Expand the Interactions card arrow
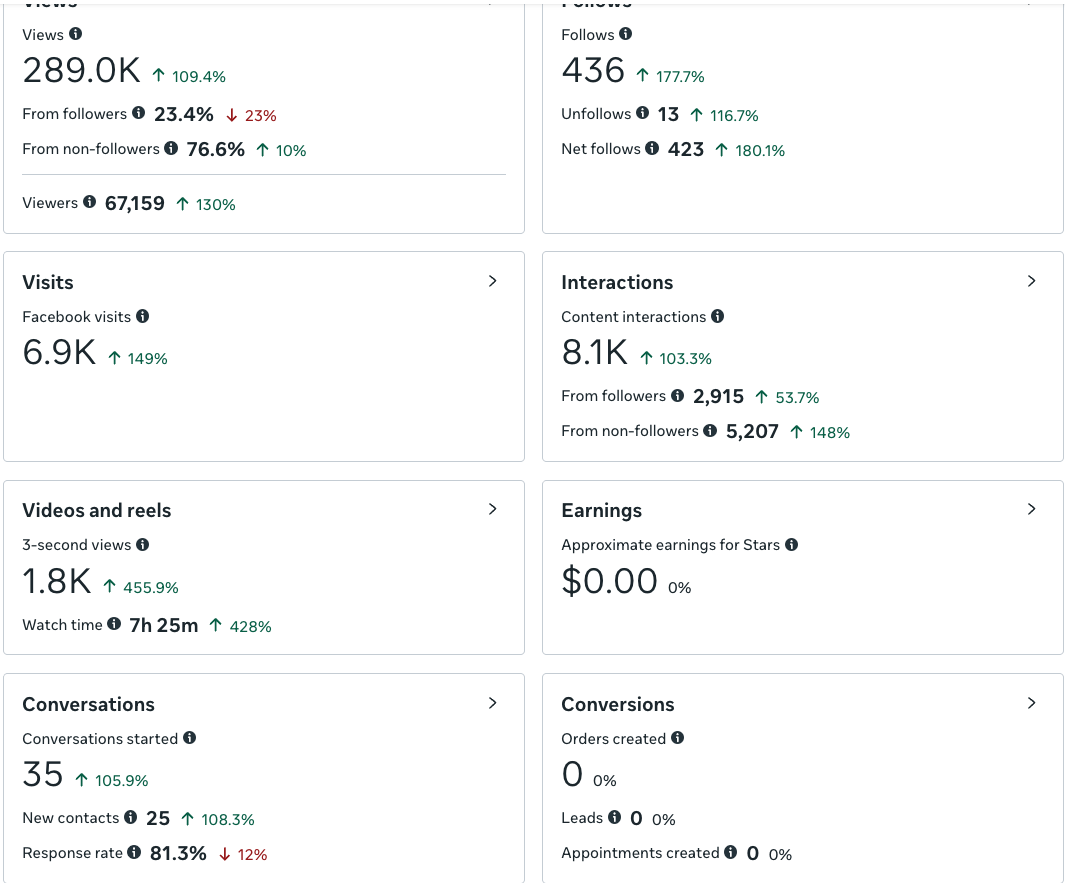Viewport: 1065px width, 883px height. tap(1032, 281)
